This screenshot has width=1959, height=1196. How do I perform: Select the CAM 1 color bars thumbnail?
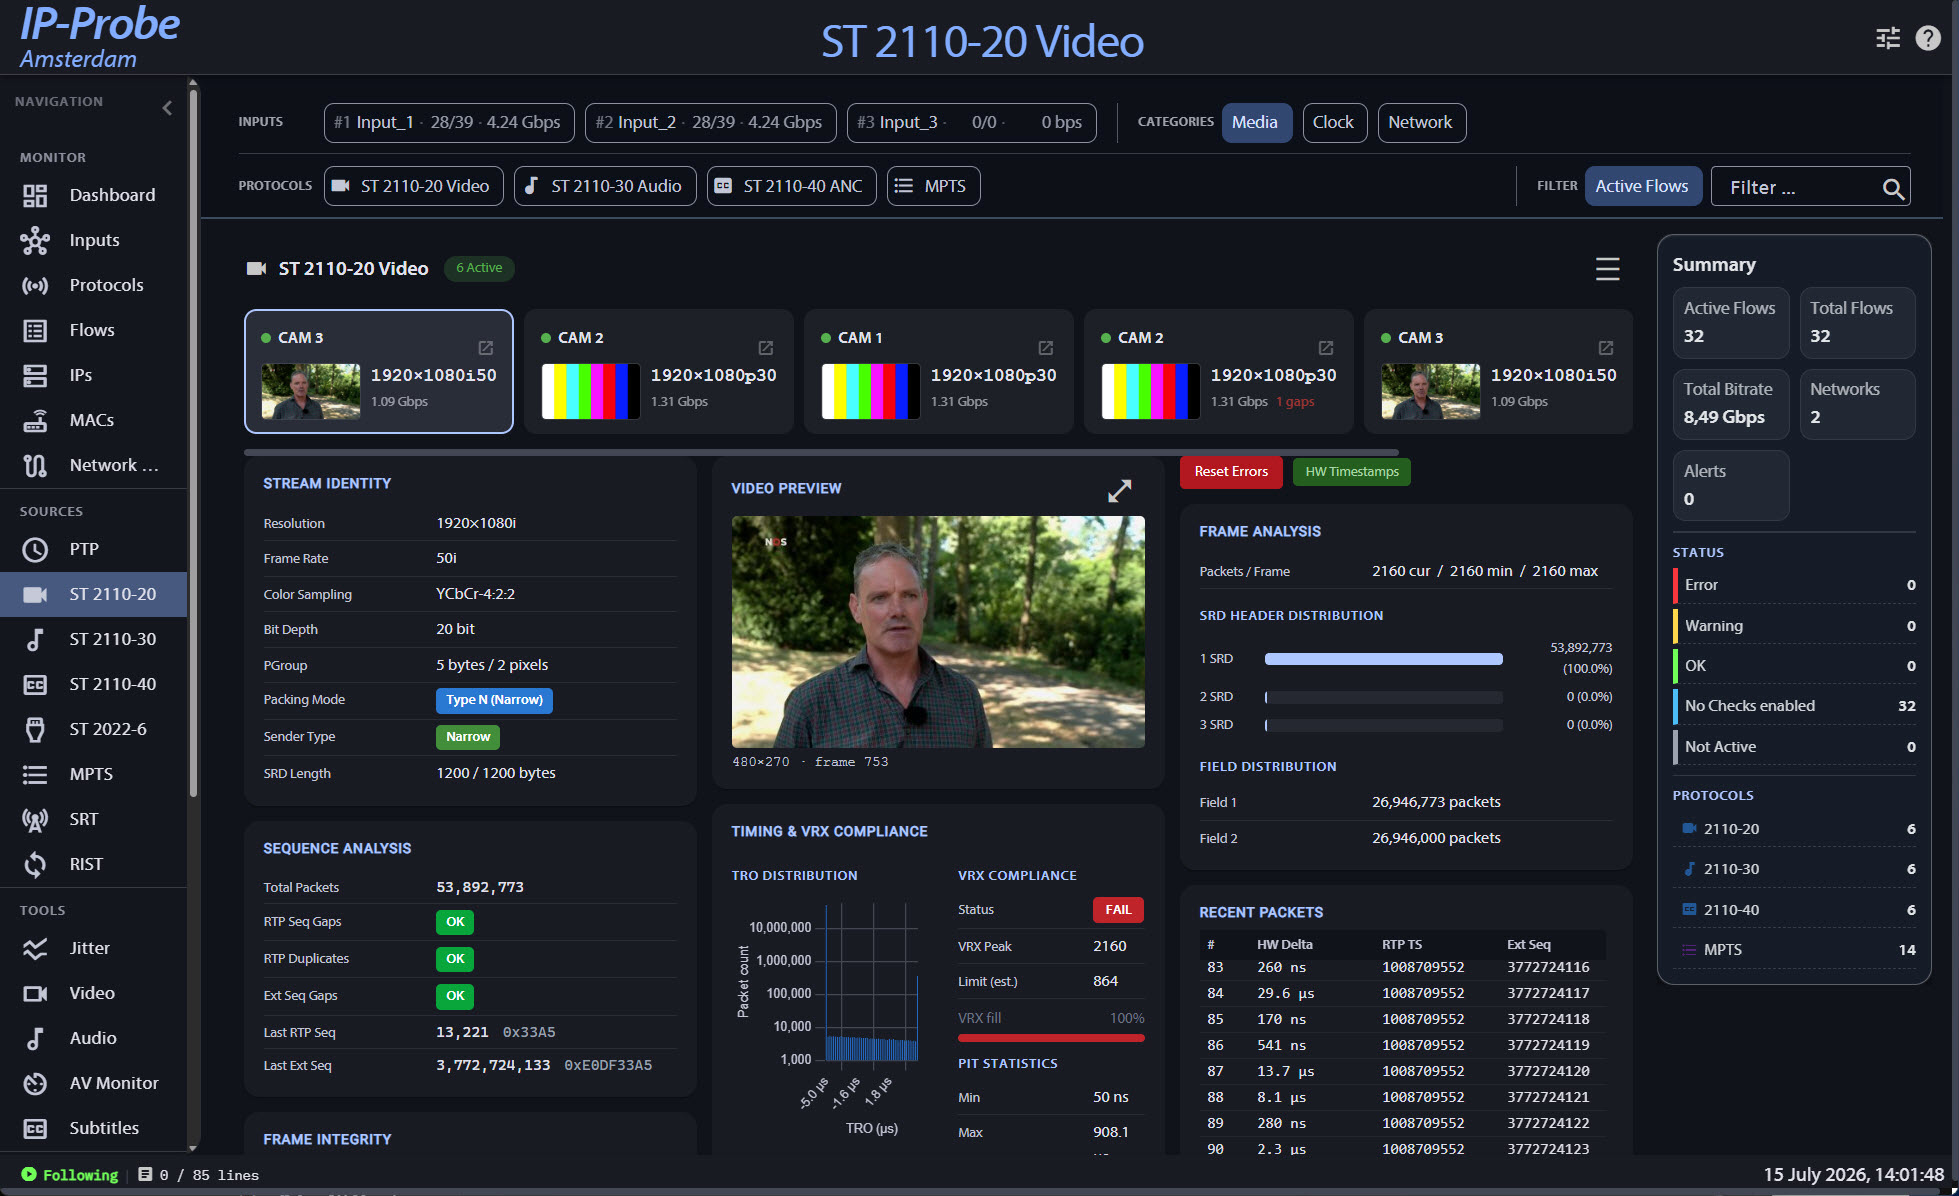[x=870, y=391]
